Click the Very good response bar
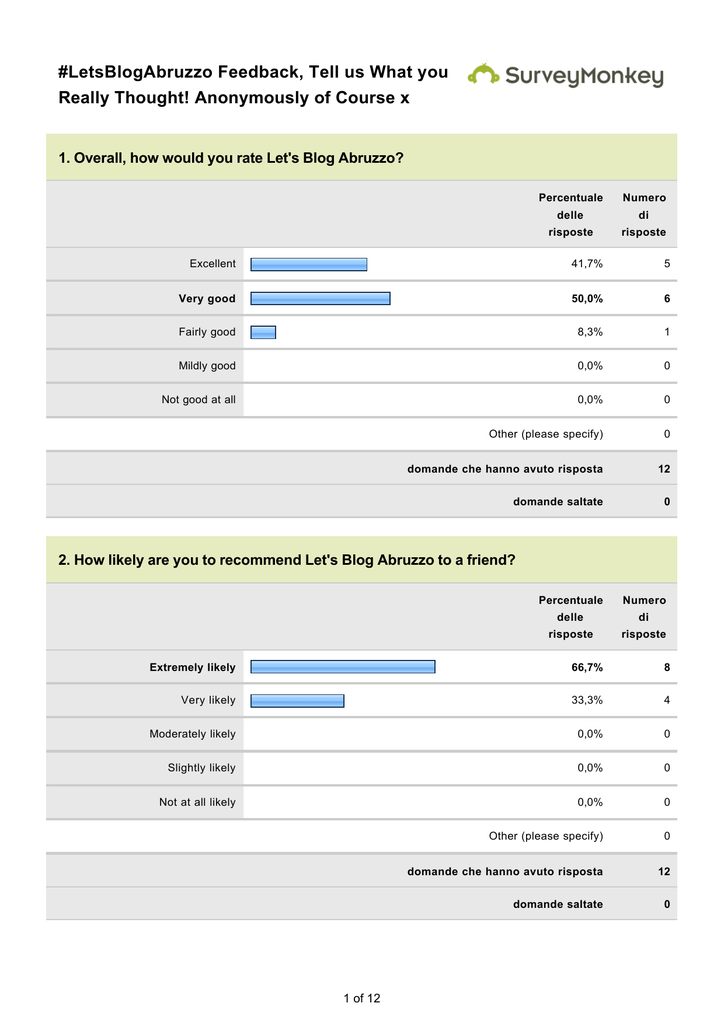This screenshot has width=724, height=1024. [x=321, y=298]
